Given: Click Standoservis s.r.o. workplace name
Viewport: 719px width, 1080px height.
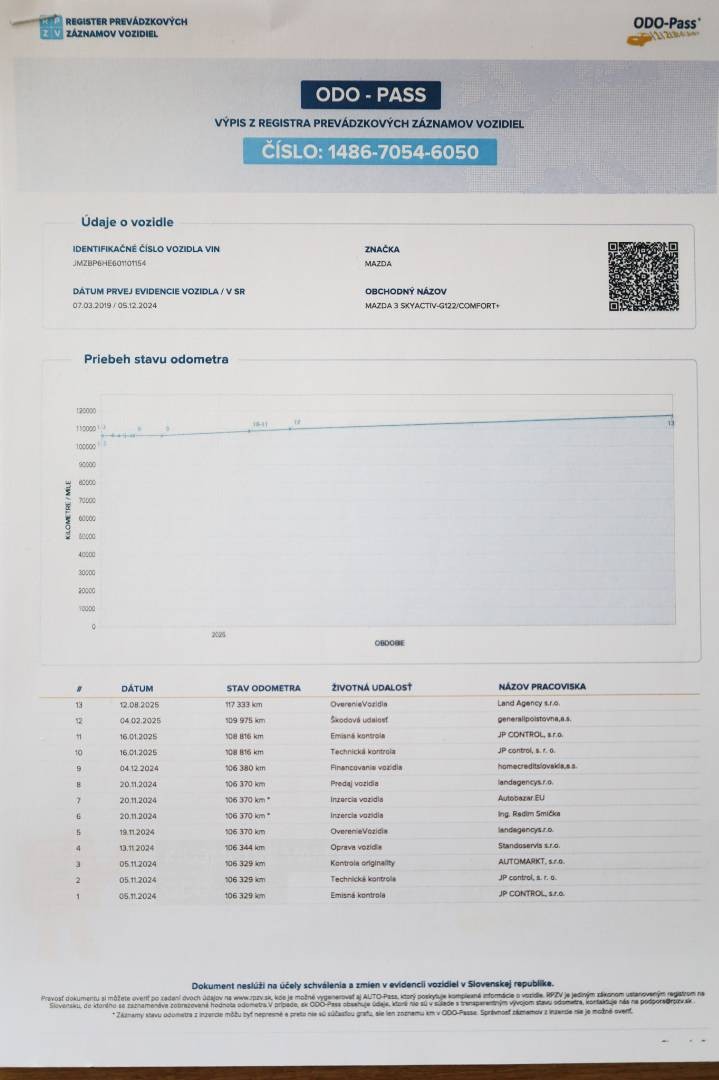Looking at the screenshot, I should point(529,845).
